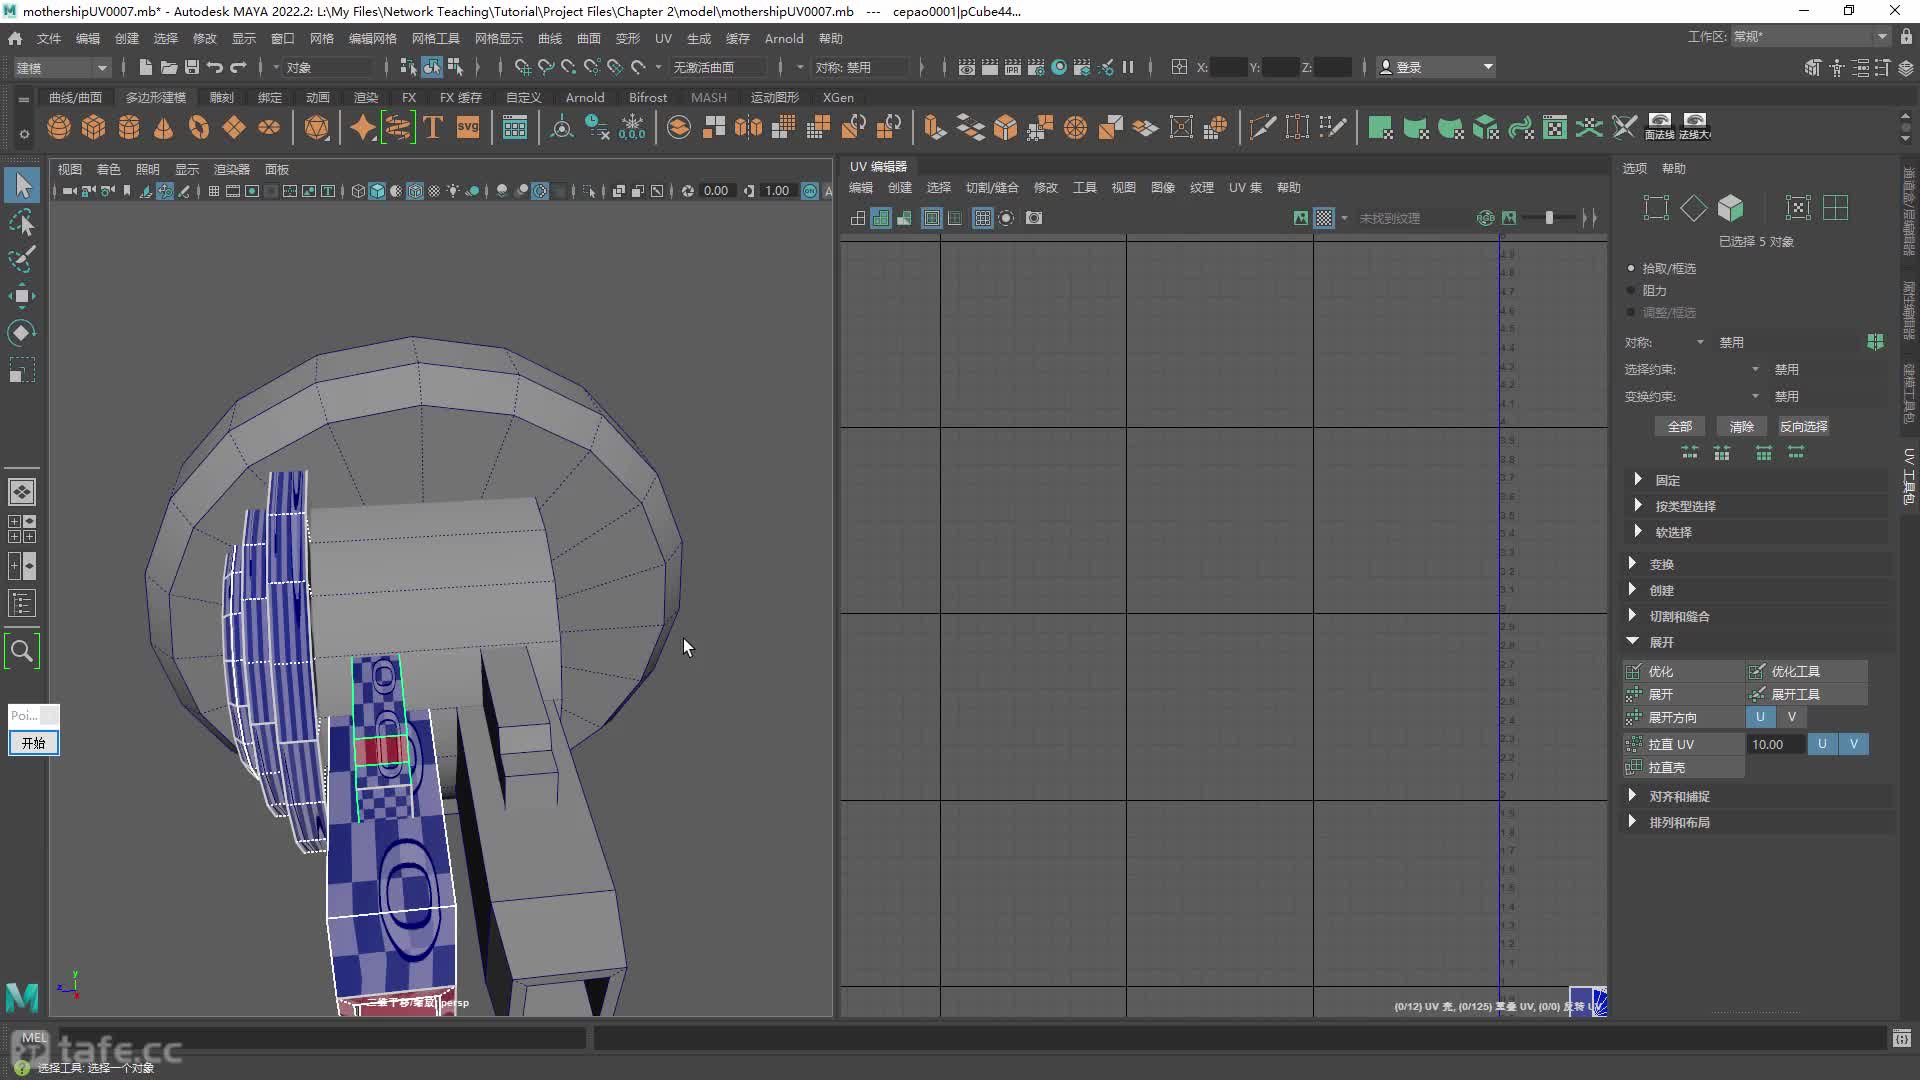Image resolution: width=1920 pixels, height=1080 pixels.
Task: Select the Scale tool in toolbox
Action: (22, 371)
